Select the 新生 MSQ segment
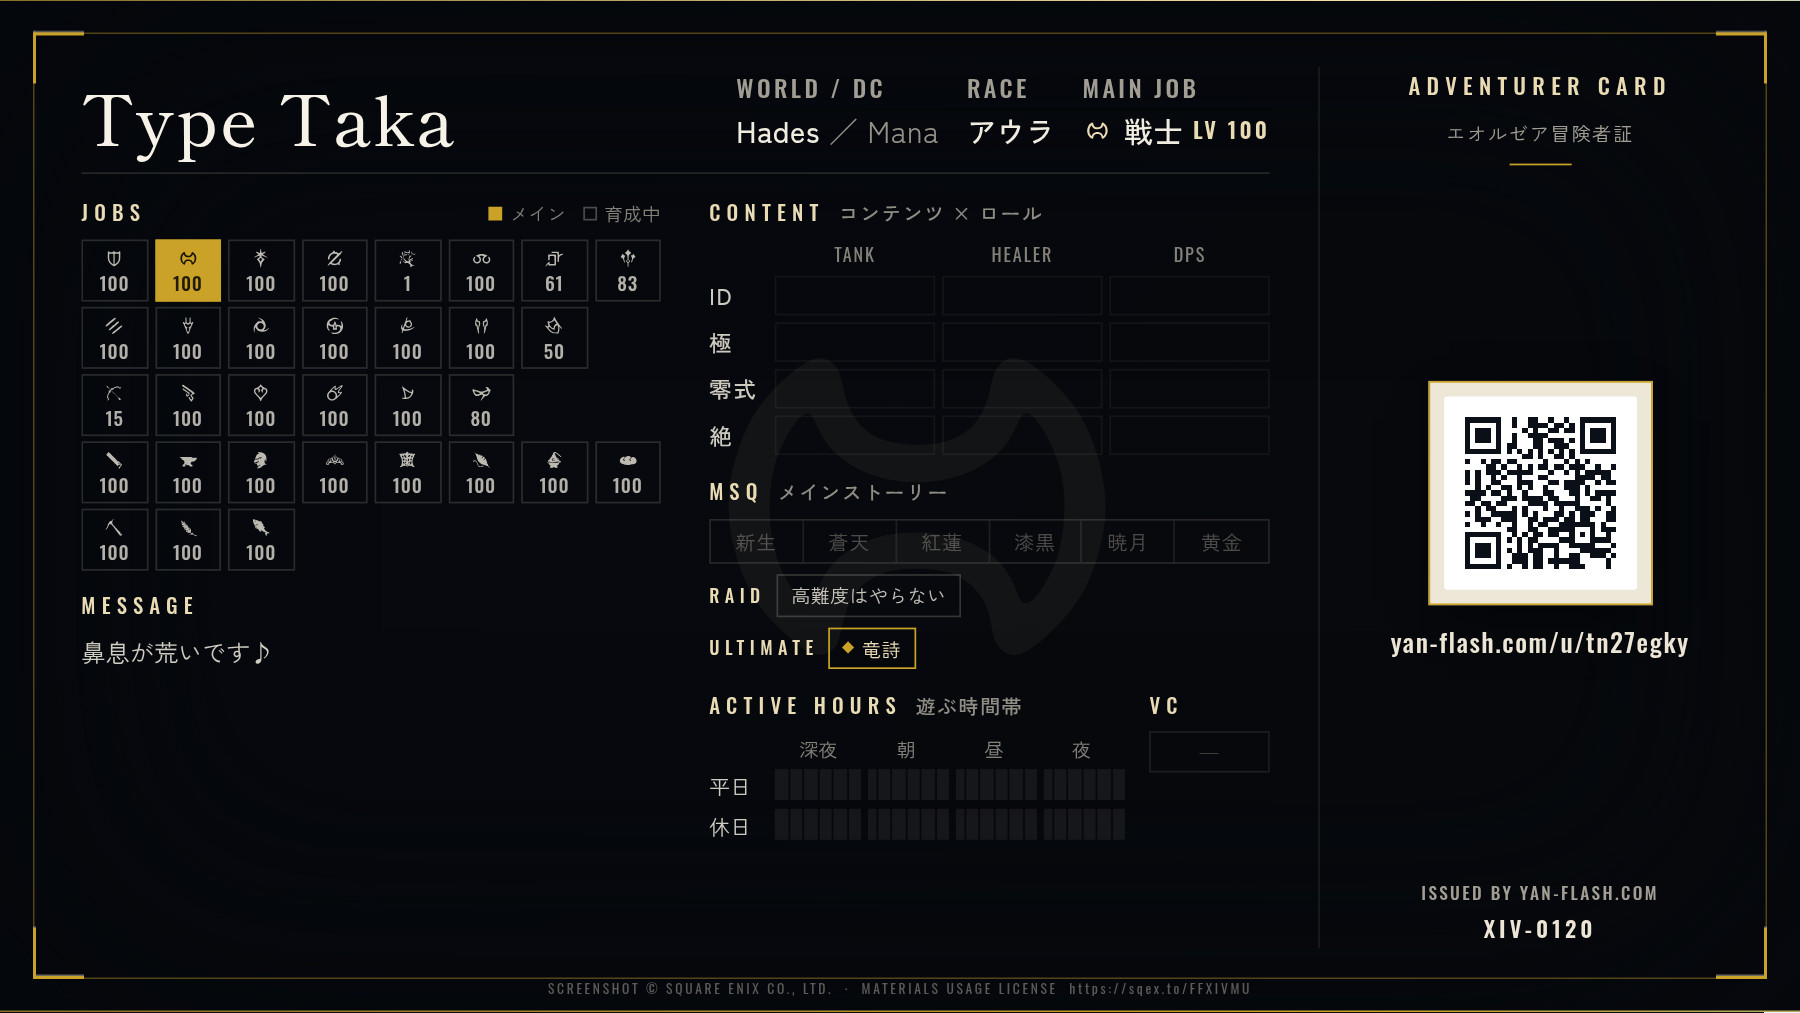Screen dimensions: 1800x1013 point(756,542)
